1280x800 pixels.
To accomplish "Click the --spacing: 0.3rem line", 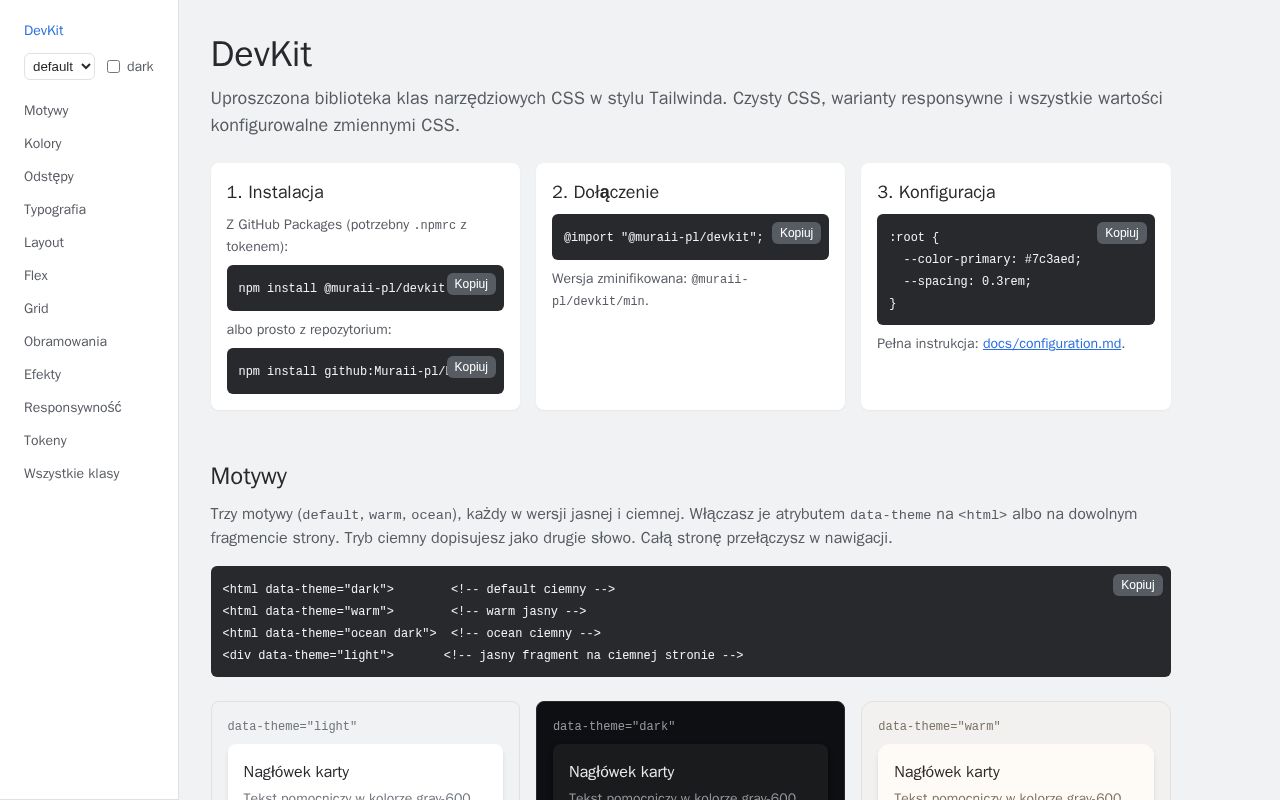I will tap(967, 281).
